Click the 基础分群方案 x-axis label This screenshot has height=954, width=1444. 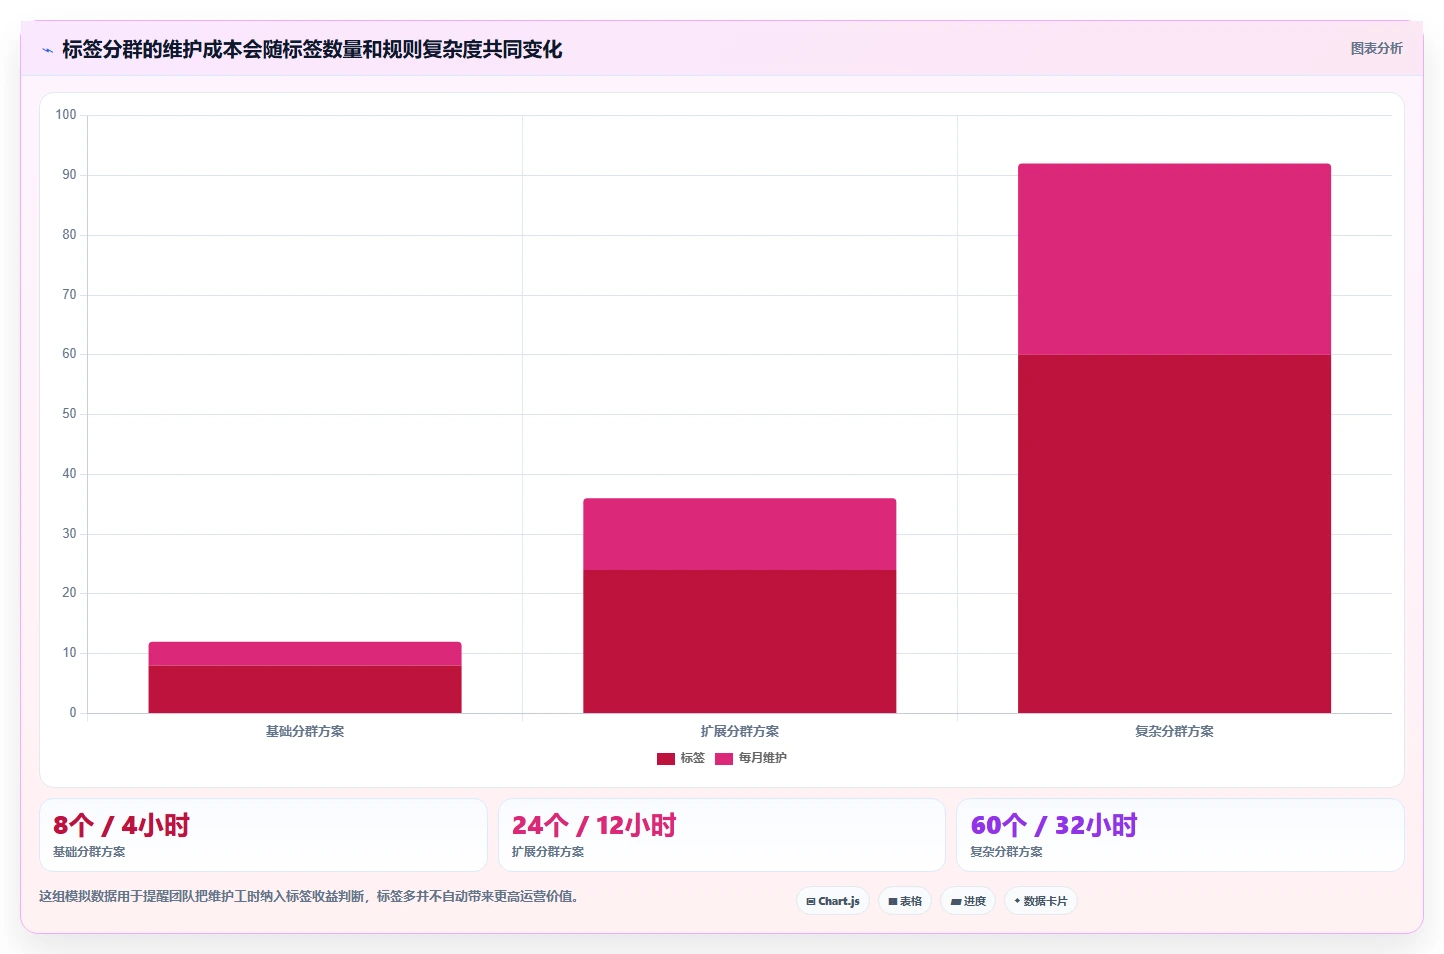tap(305, 731)
